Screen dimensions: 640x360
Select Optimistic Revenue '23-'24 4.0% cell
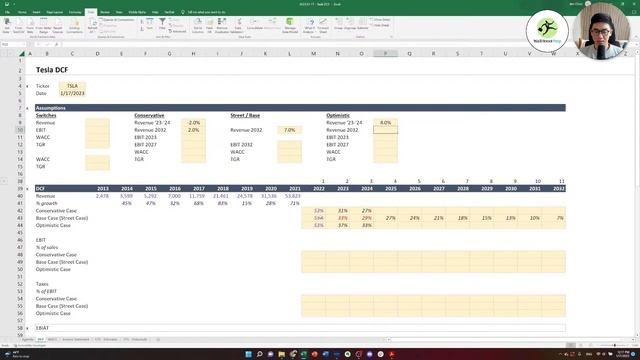click(x=385, y=123)
